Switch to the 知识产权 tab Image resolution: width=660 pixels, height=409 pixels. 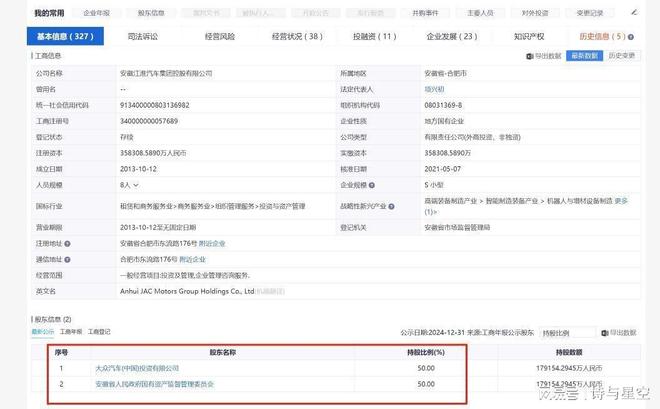click(529, 37)
